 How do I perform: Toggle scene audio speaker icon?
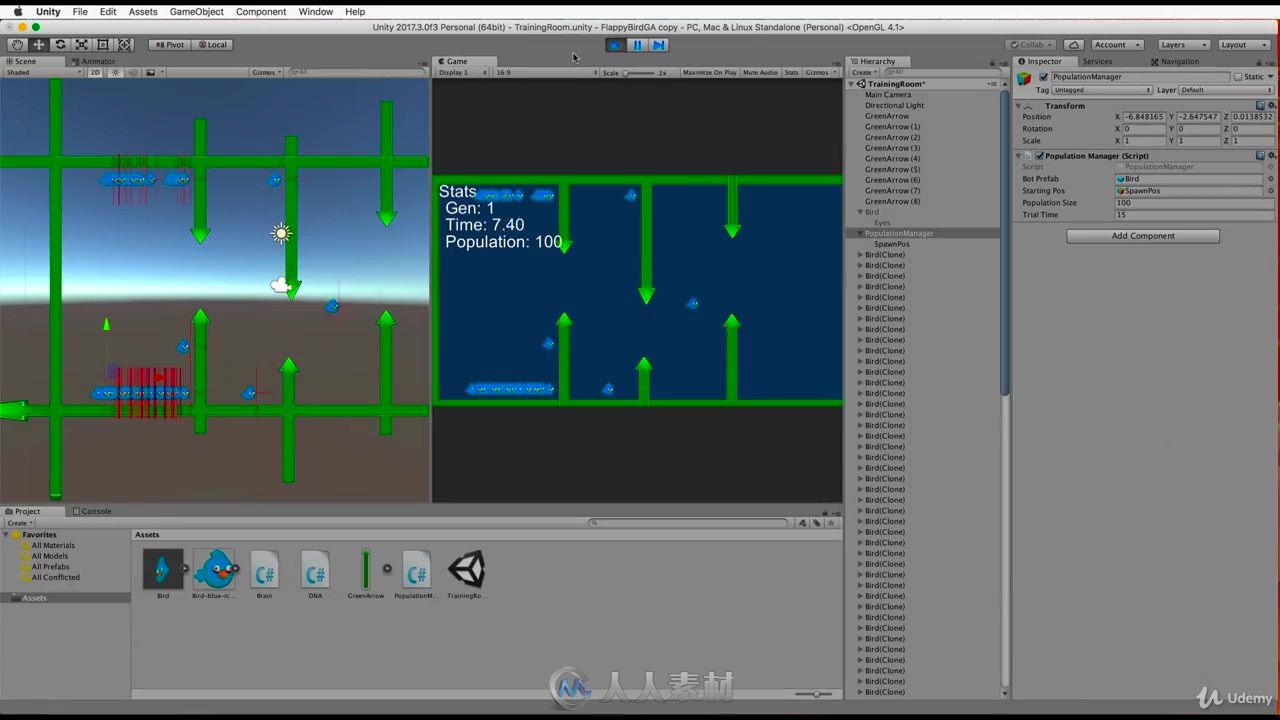(x=132, y=72)
